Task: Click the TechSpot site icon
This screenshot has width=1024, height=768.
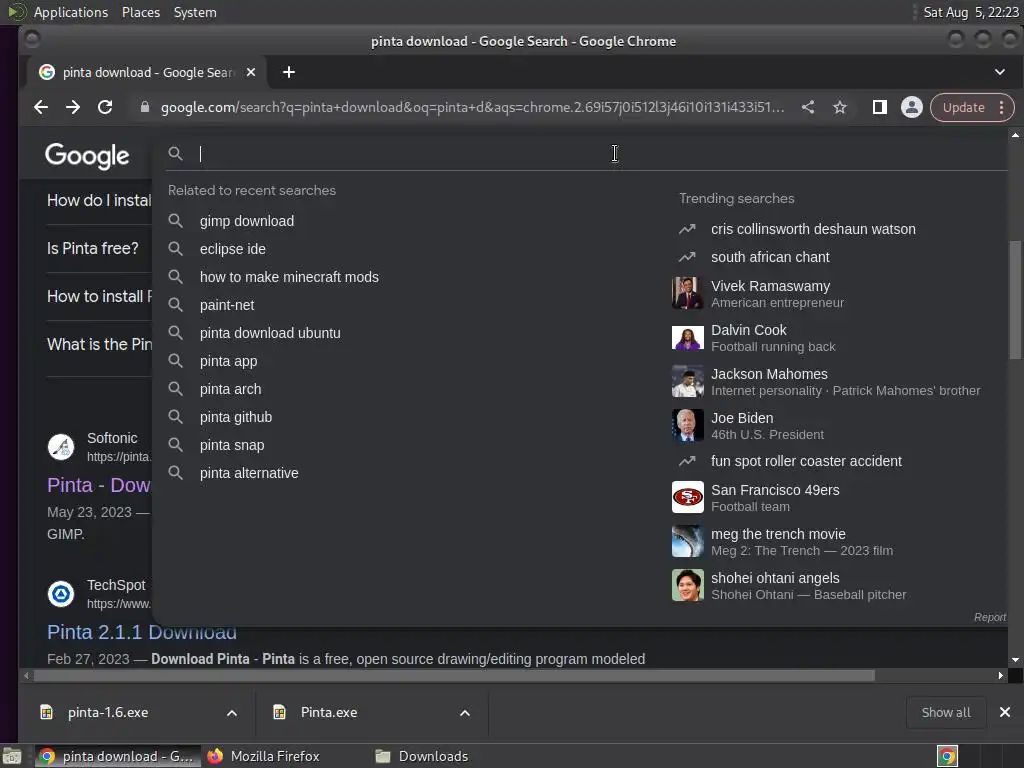Action: click(x=61, y=594)
